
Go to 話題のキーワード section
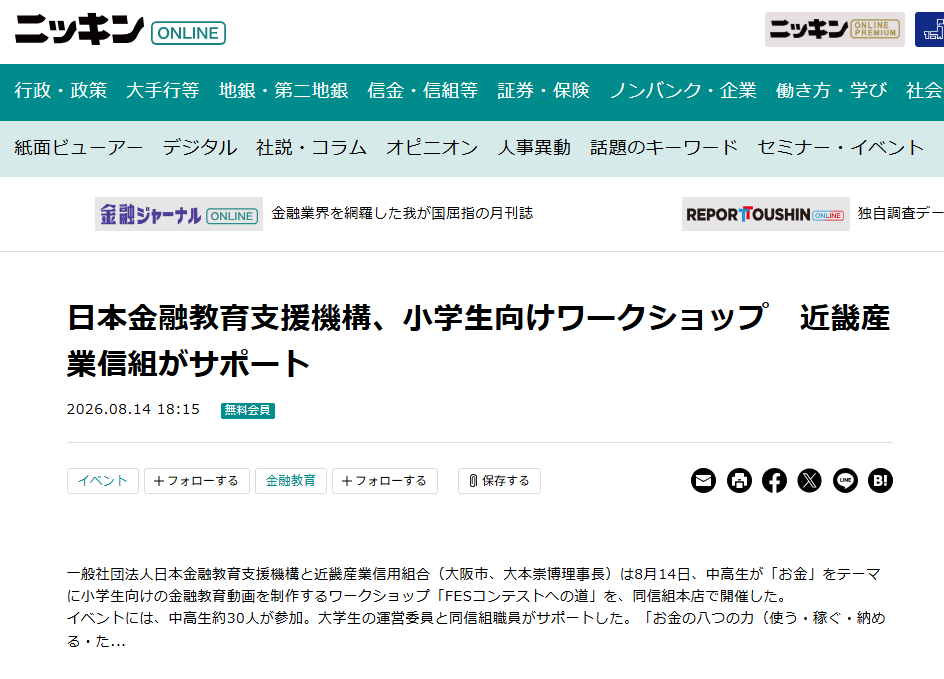pos(664,147)
